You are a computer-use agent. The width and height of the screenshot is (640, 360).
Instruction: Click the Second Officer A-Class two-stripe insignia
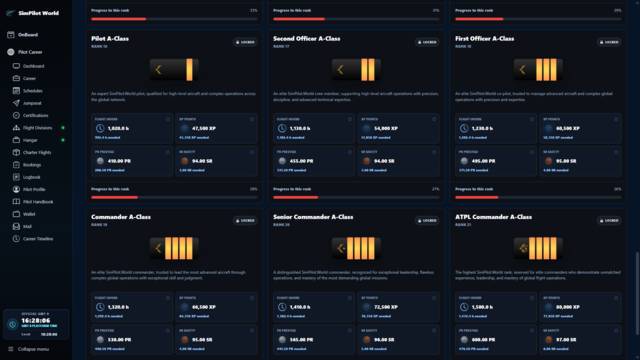click(356, 70)
